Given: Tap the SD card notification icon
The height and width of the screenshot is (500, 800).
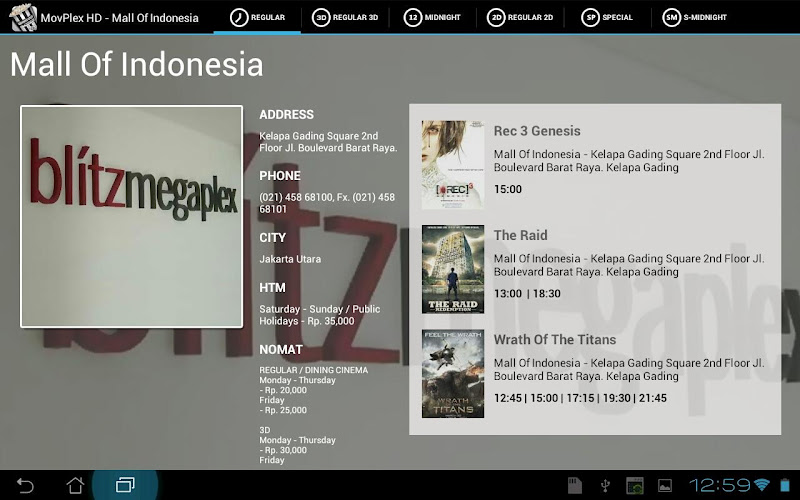Looking at the screenshot, I should (x=575, y=485).
